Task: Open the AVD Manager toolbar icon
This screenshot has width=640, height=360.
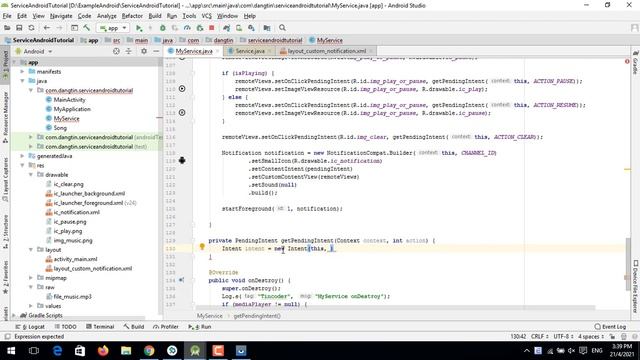Action: point(239,28)
